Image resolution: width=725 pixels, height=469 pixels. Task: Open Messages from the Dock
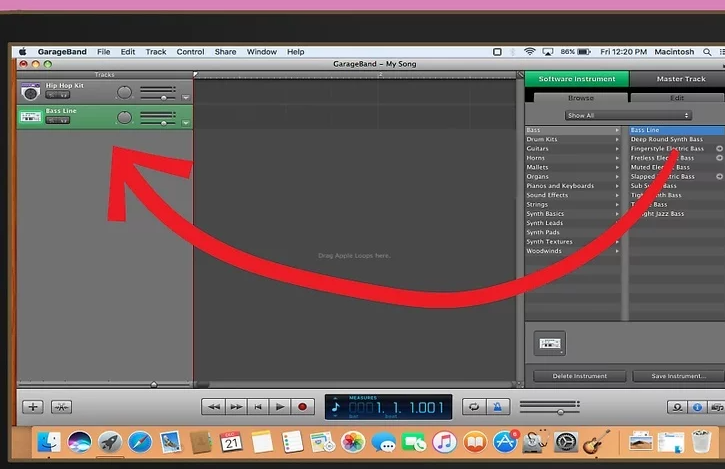pyautogui.click(x=383, y=442)
